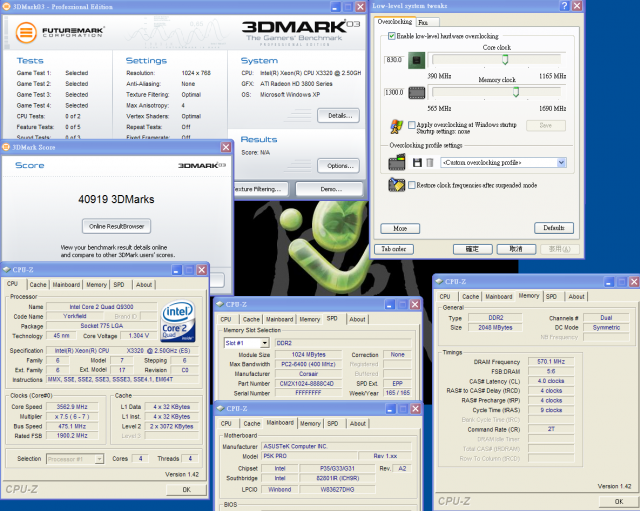Click the Windows startup flag icon
The image size is (640, 511).
[396, 127]
